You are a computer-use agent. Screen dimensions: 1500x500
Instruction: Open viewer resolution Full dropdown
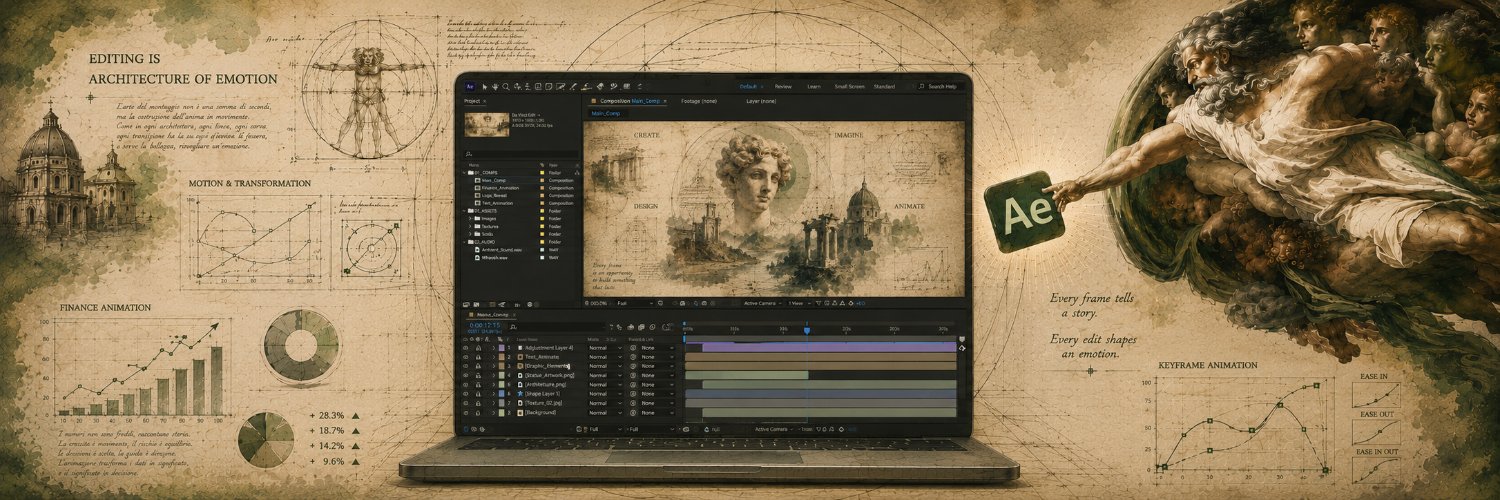[x=634, y=303]
